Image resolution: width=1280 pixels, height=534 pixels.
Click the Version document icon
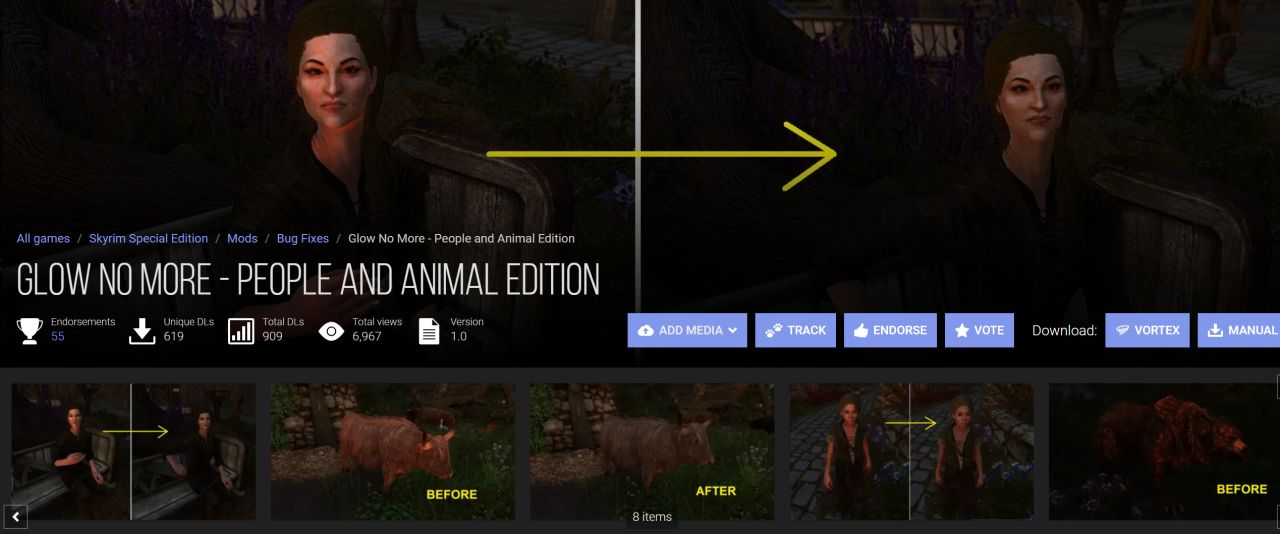(429, 330)
